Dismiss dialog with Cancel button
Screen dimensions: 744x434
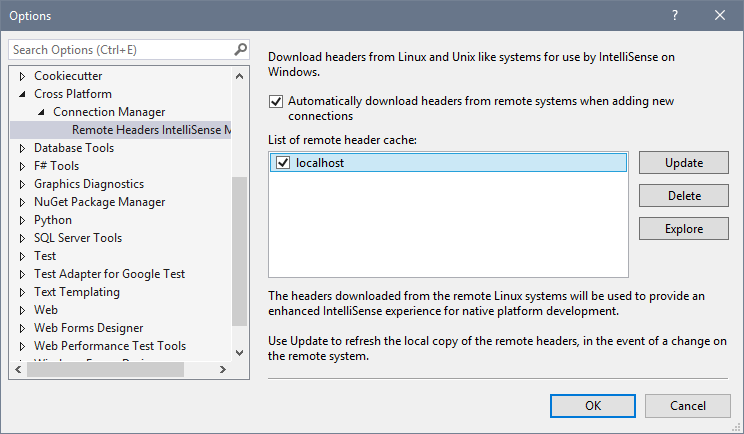[x=688, y=406]
